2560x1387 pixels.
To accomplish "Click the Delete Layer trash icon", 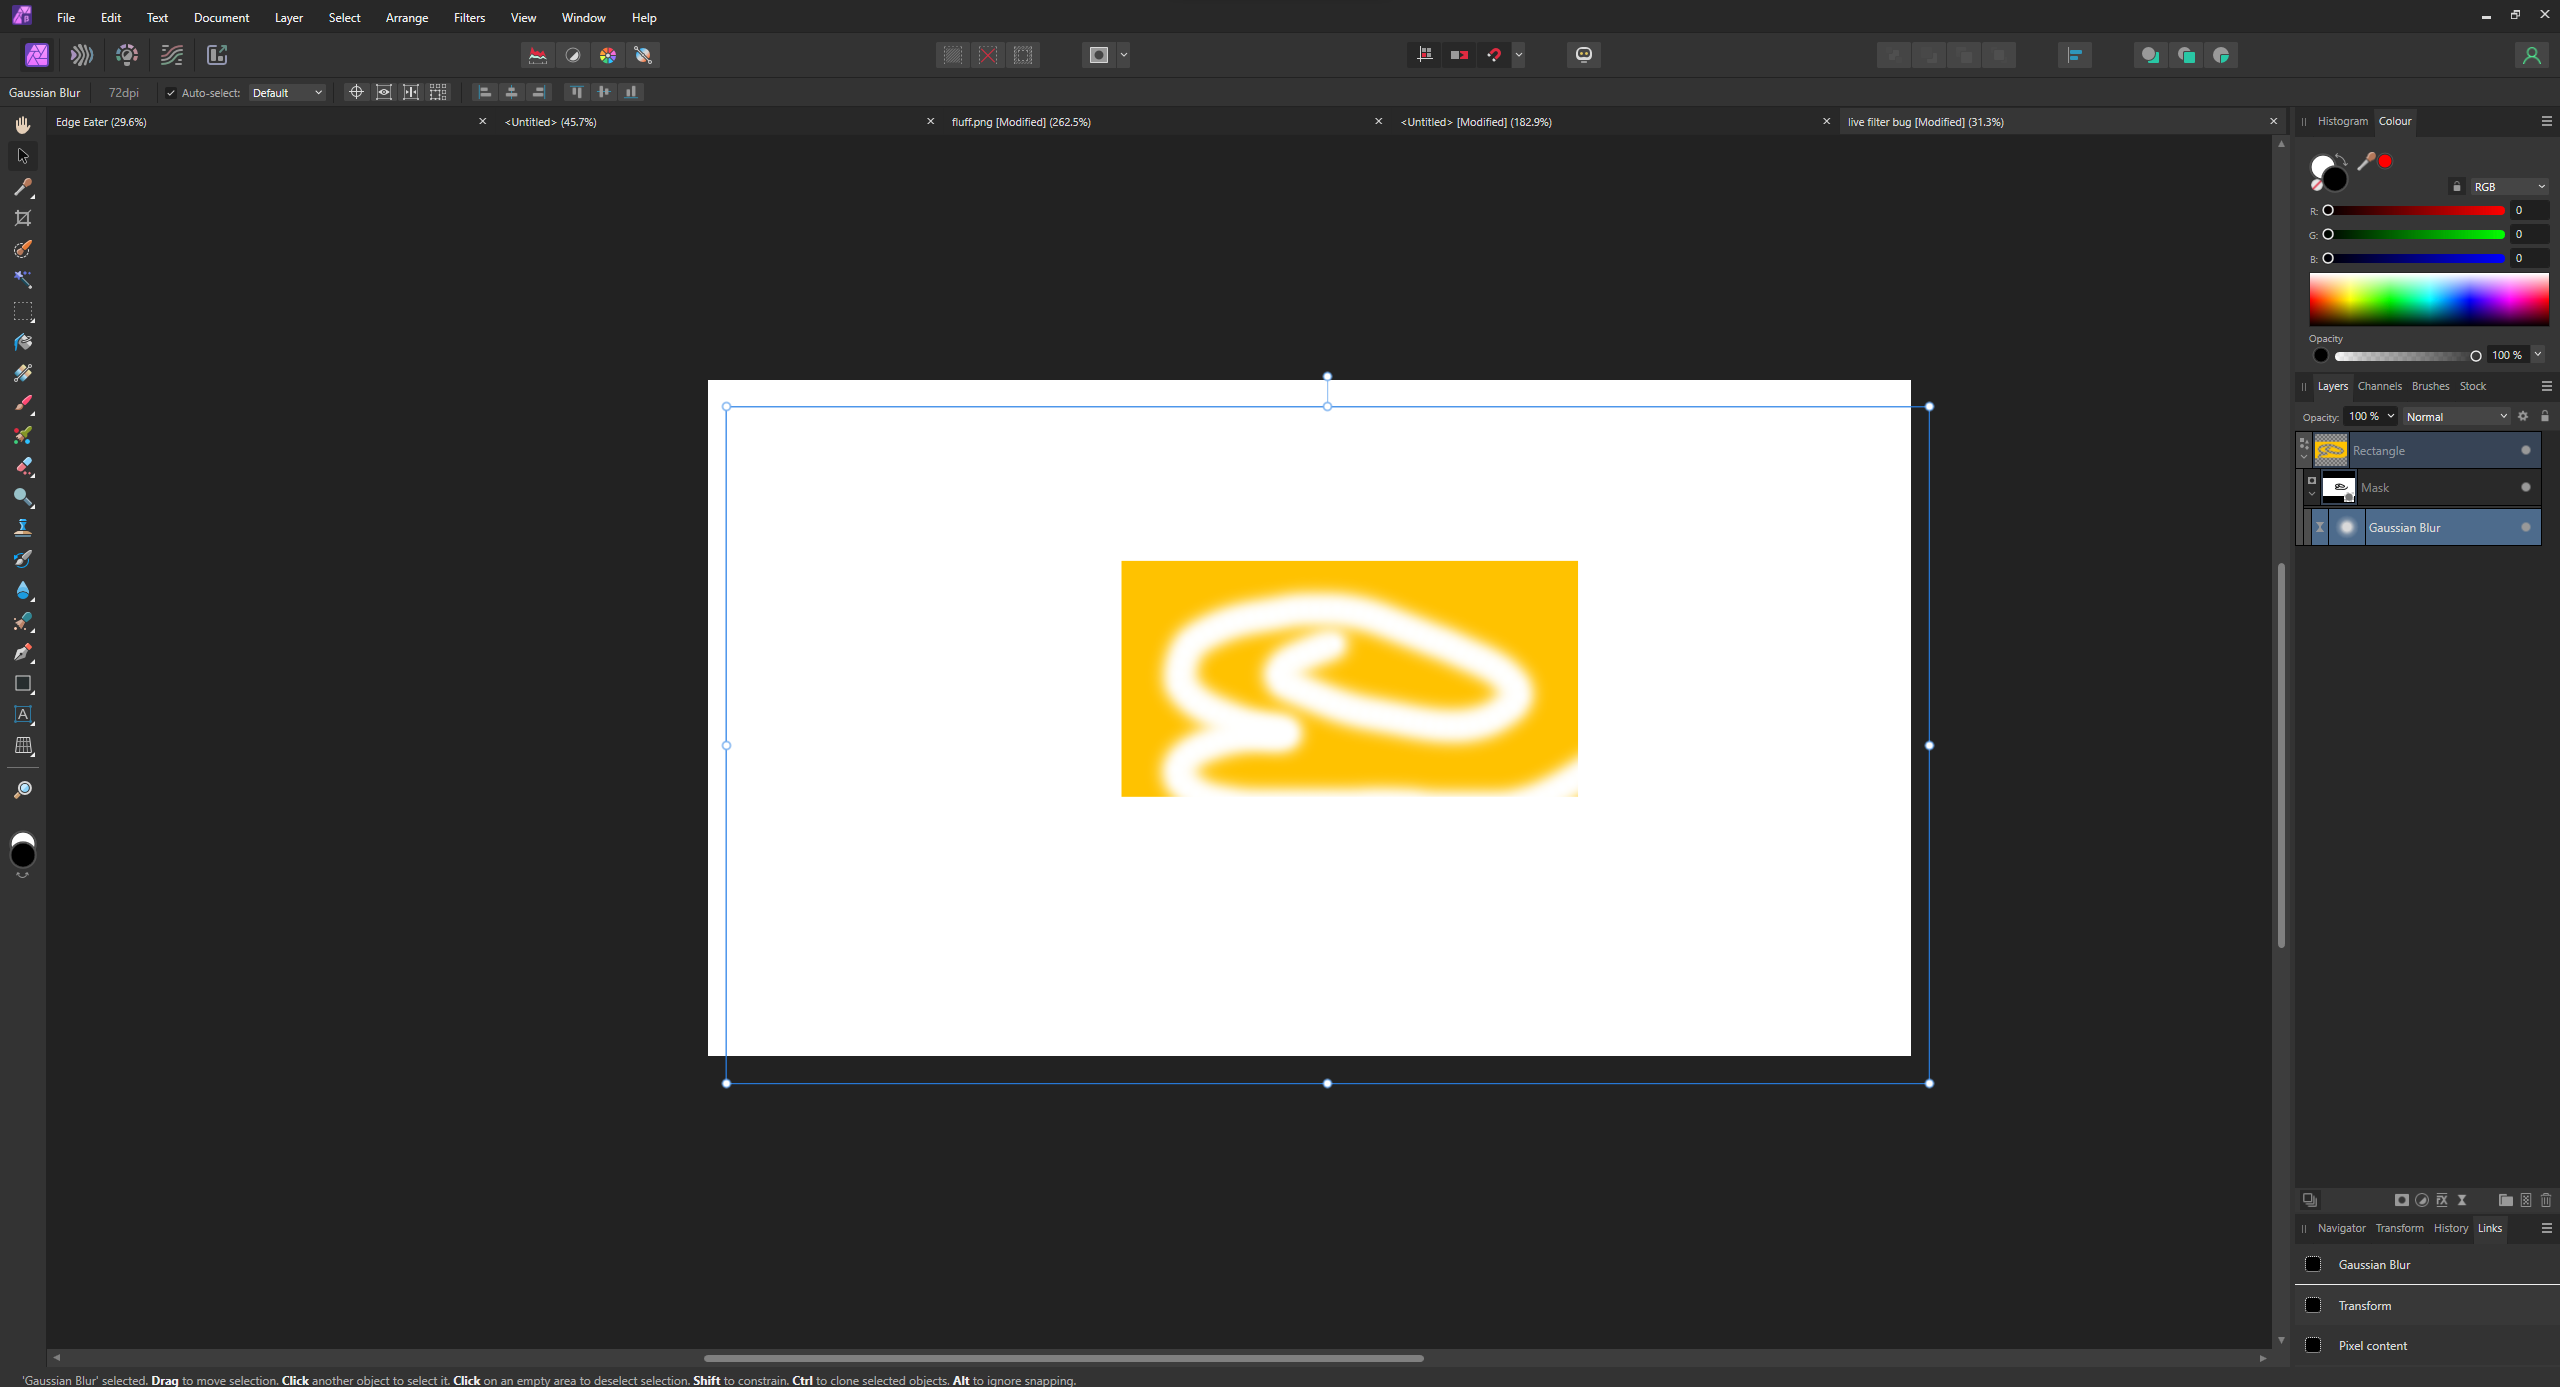I will [2546, 1200].
